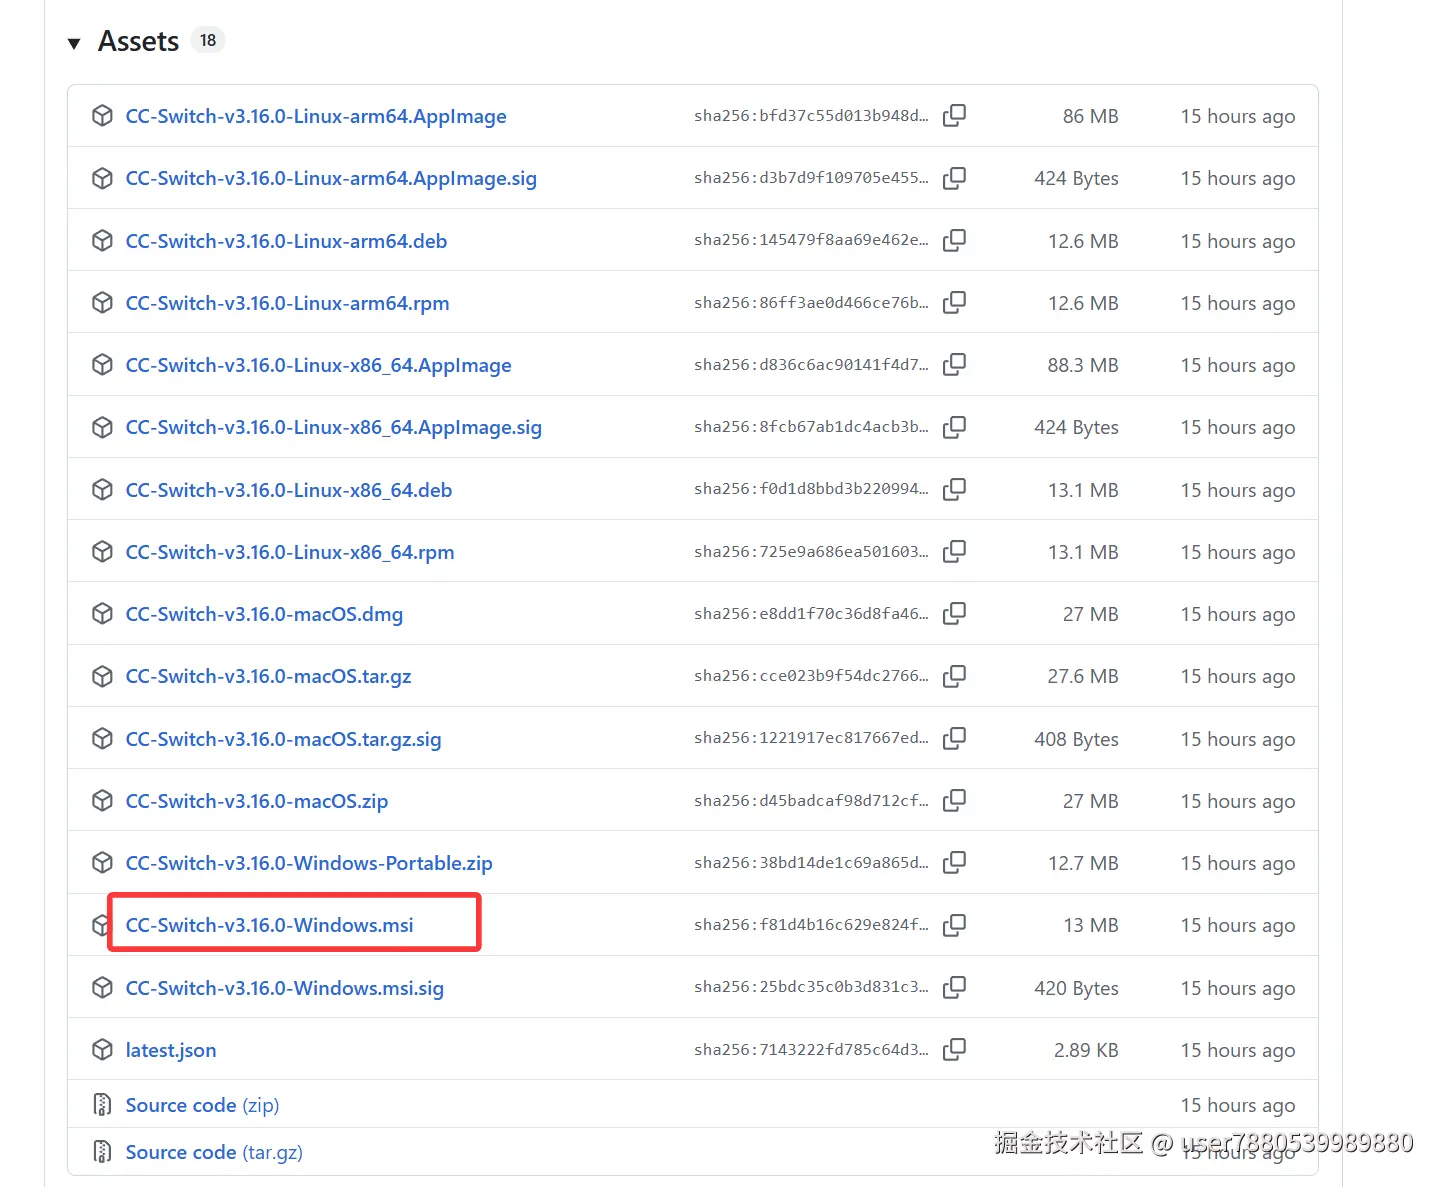The width and height of the screenshot is (1444, 1187).
Task: Copy SHA256 of Linux-arm64.rpm
Action: point(955,302)
